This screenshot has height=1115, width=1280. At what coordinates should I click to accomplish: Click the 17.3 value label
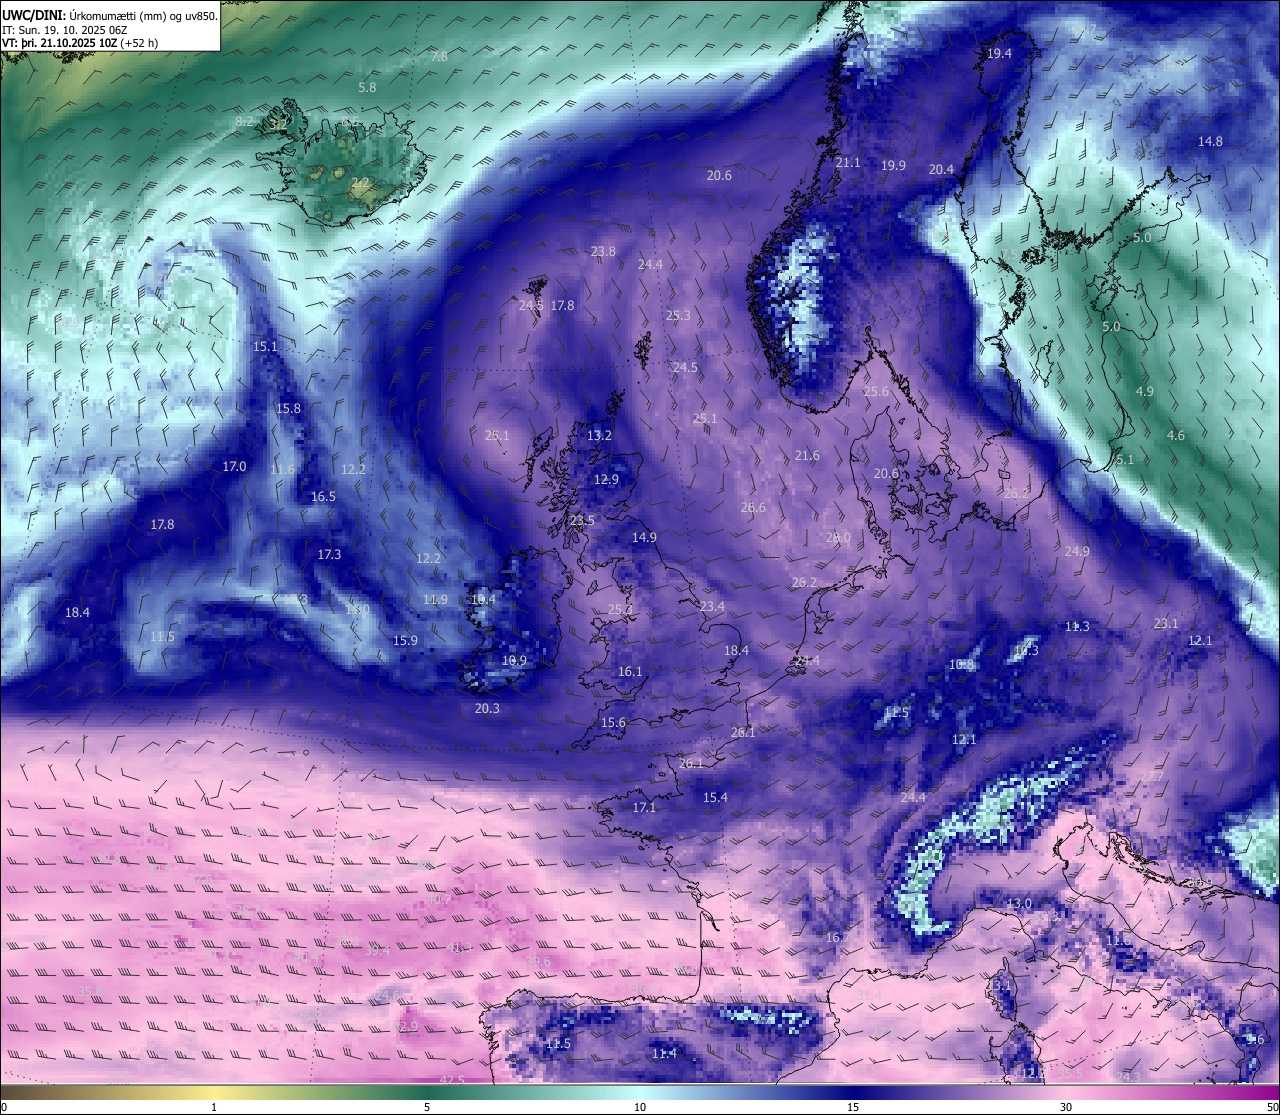[329, 555]
